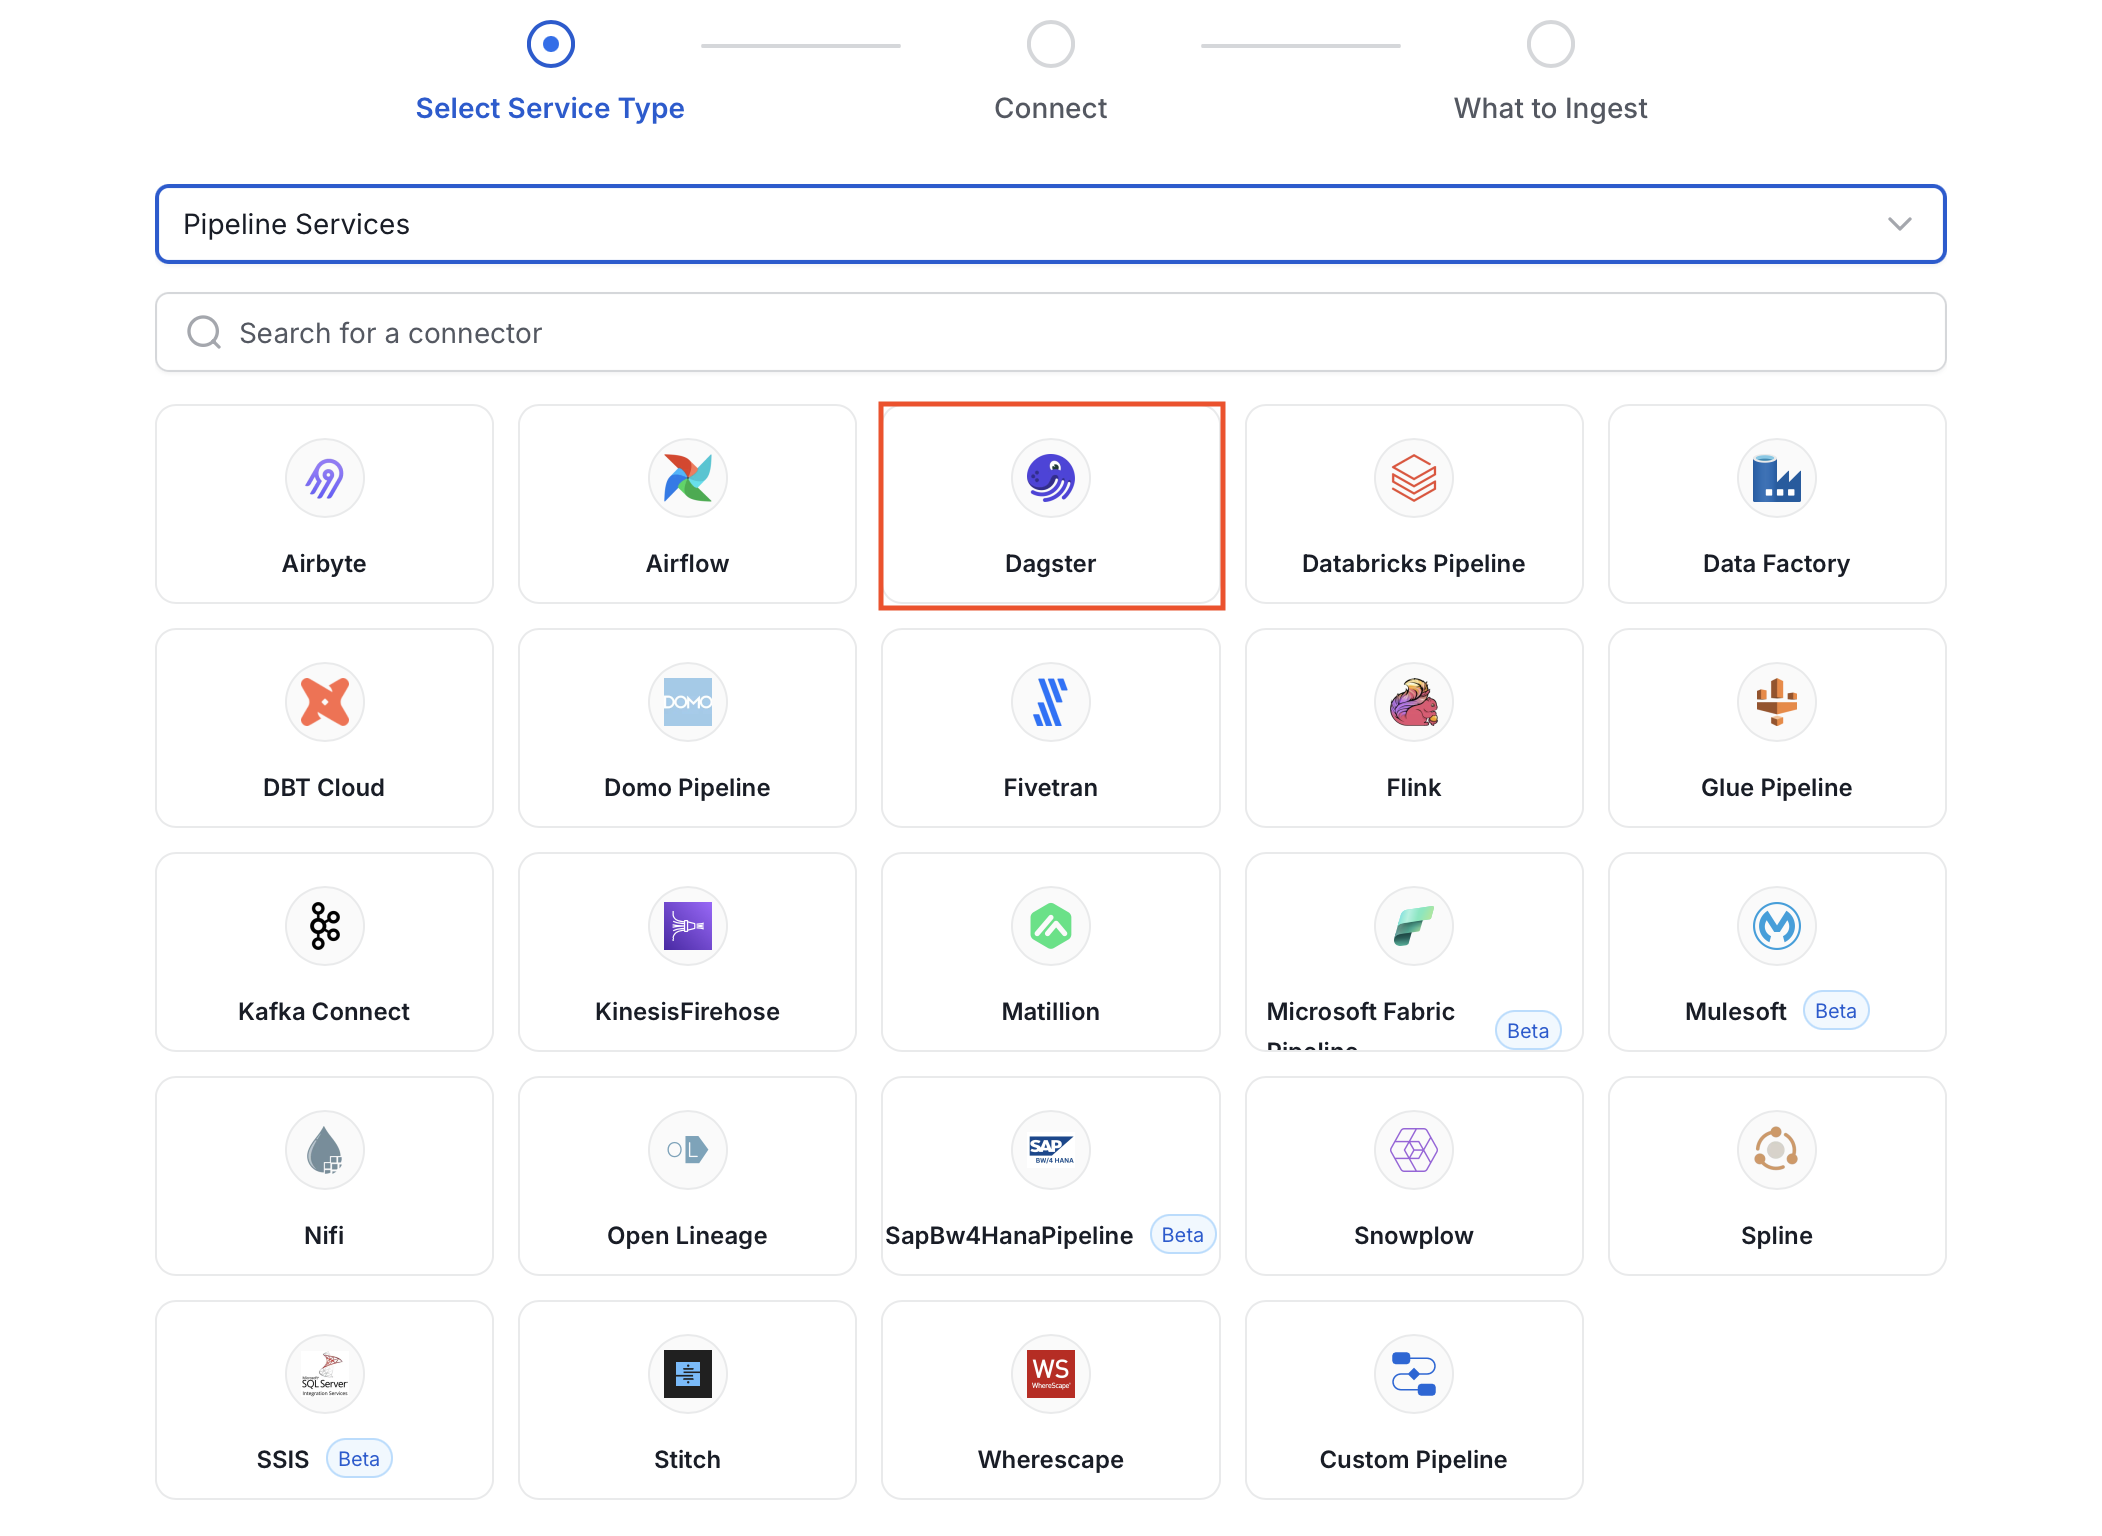2102x1536 pixels.
Task: Click the Databricks Pipeline label
Action: coord(1414,563)
